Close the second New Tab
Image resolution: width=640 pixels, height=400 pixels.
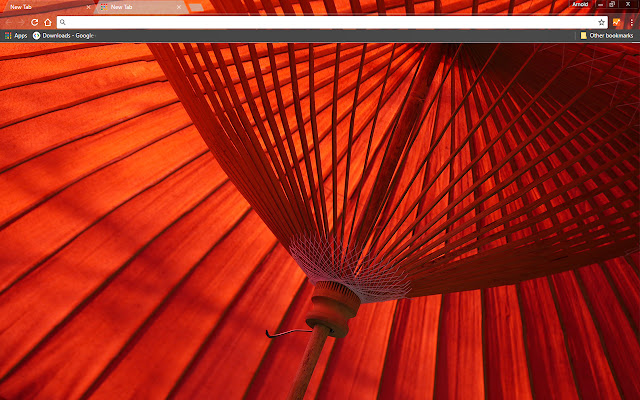(179, 7)
